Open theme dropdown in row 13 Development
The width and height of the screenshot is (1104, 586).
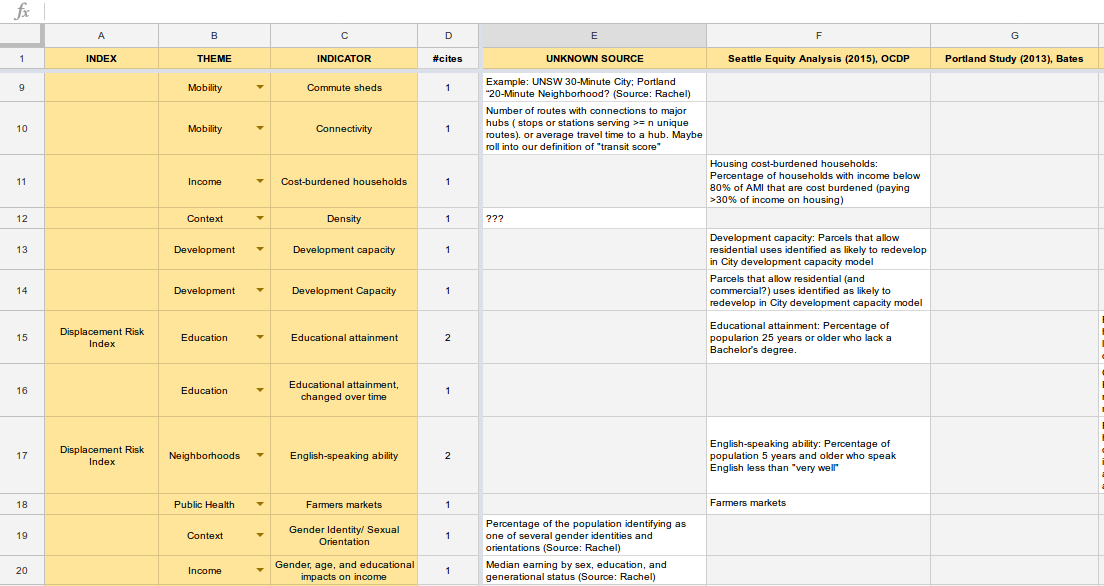coord(260,249)
